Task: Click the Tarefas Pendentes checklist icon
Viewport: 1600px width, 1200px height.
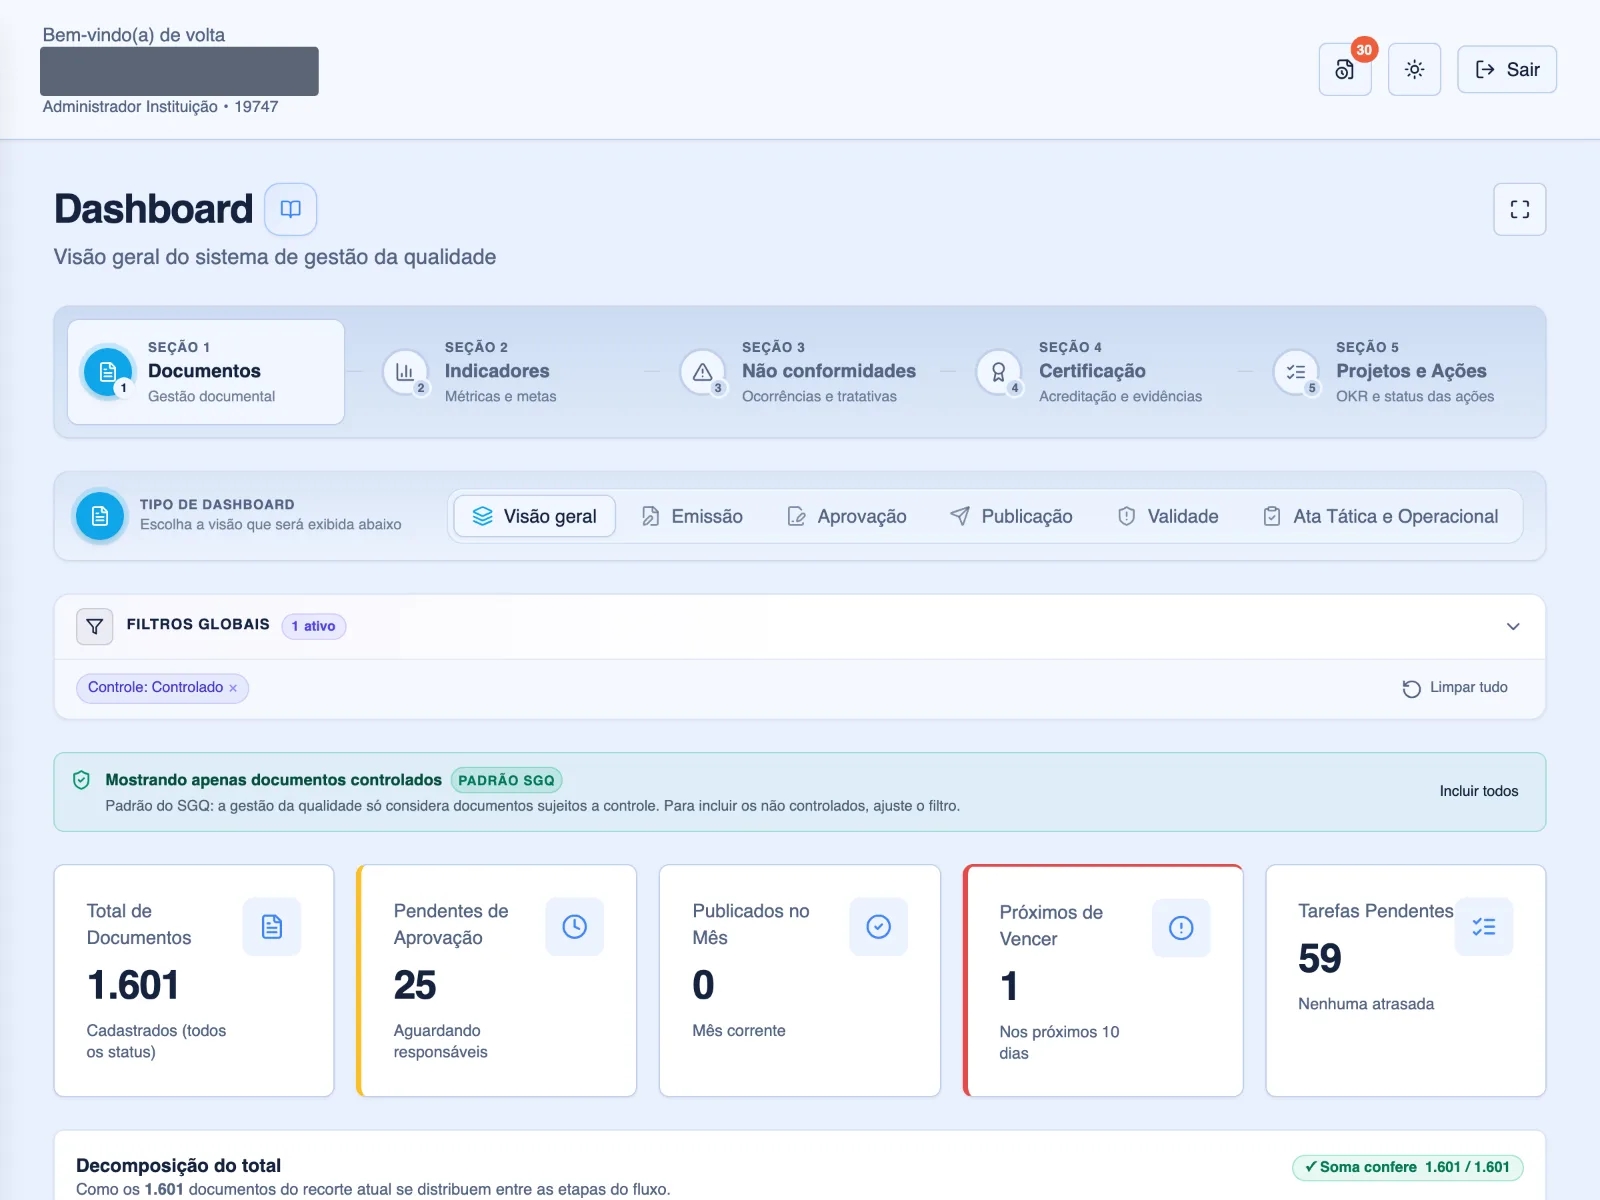Action: [x=1484, y=926]
